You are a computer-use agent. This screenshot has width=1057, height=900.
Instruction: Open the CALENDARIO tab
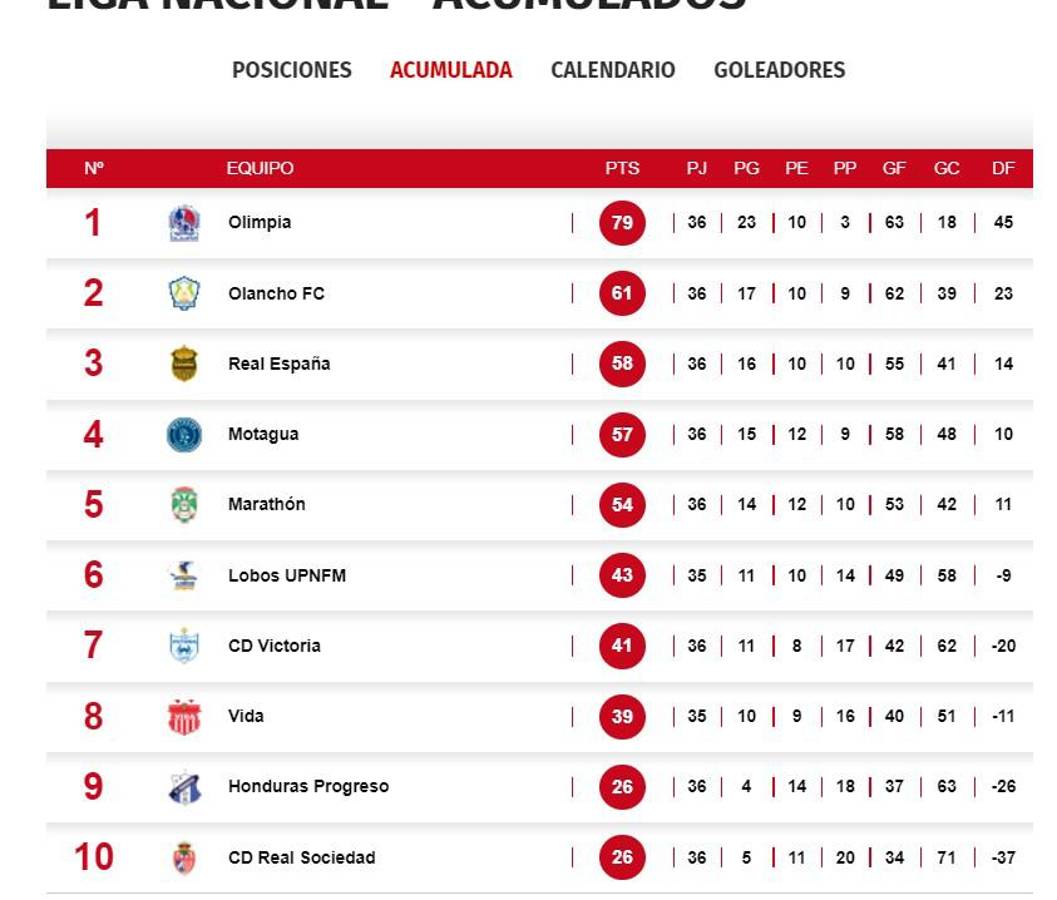point(613,70)
